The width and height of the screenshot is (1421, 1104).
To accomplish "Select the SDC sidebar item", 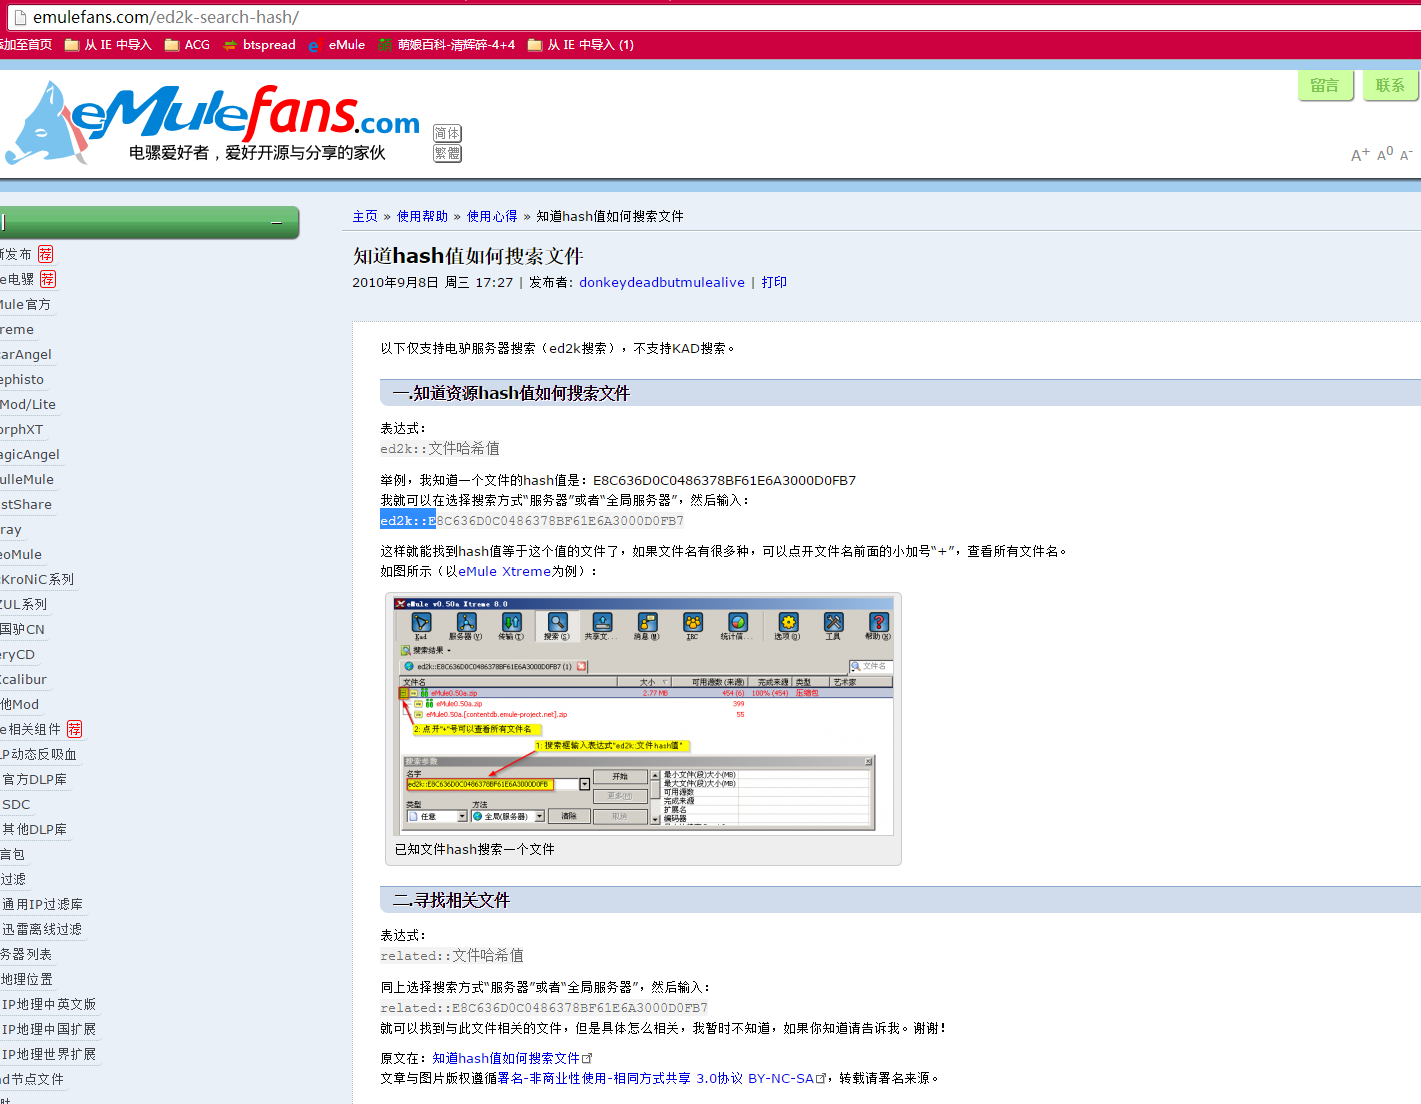I will tap(16, 804).
